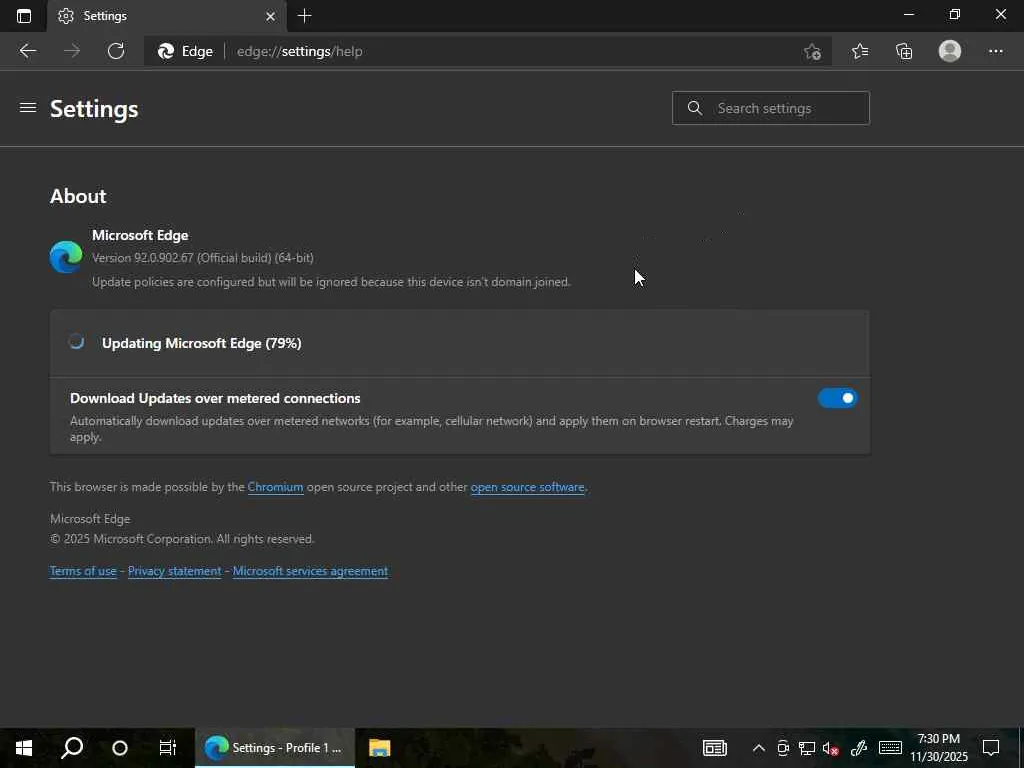Click the Version 92.0.902.67 text
The width and height of the screenshot is (1024, 768).
[x=202, y=258]
